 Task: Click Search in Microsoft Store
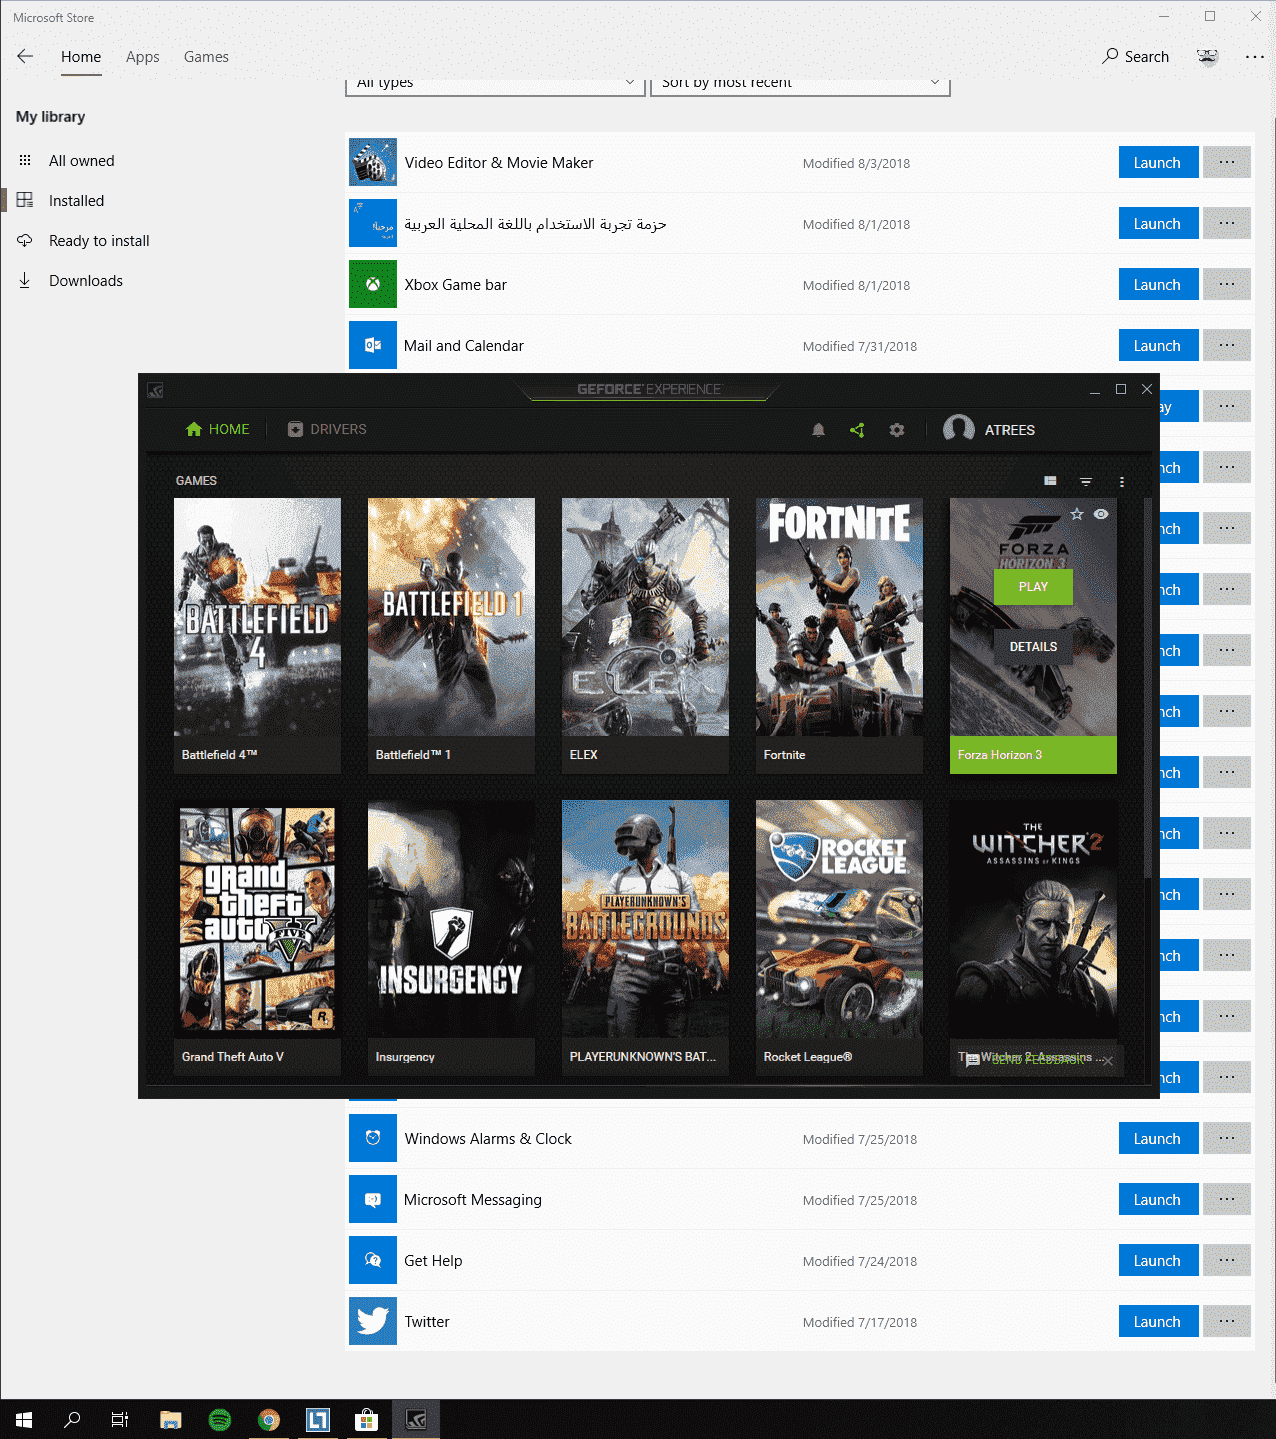point(1135,57)
